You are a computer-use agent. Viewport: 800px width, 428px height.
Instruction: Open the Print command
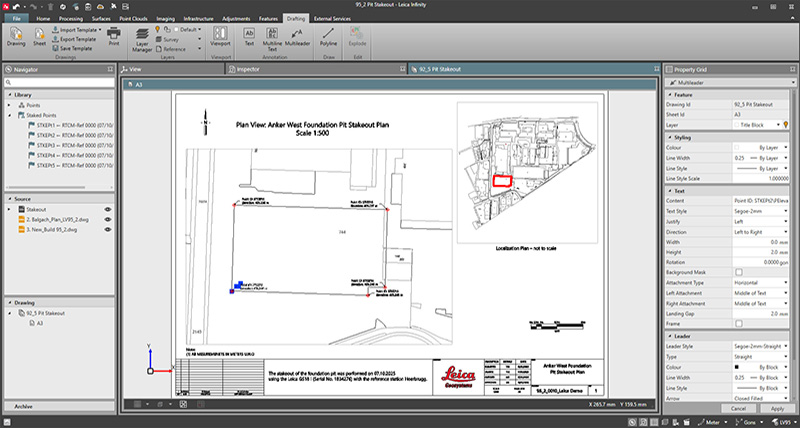(114, 36)
